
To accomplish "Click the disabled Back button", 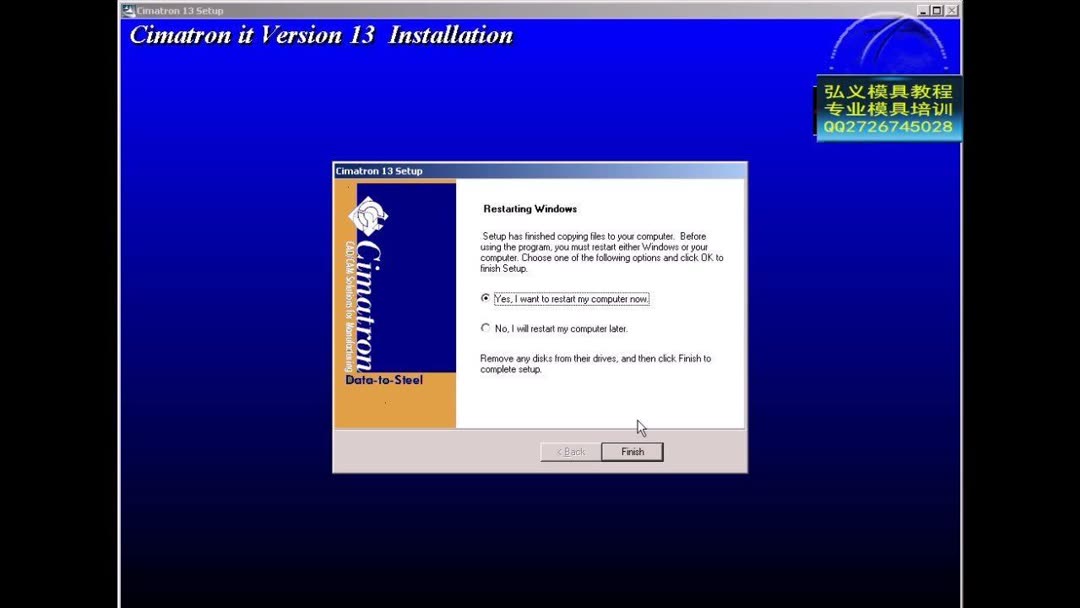I will point(569,451).
